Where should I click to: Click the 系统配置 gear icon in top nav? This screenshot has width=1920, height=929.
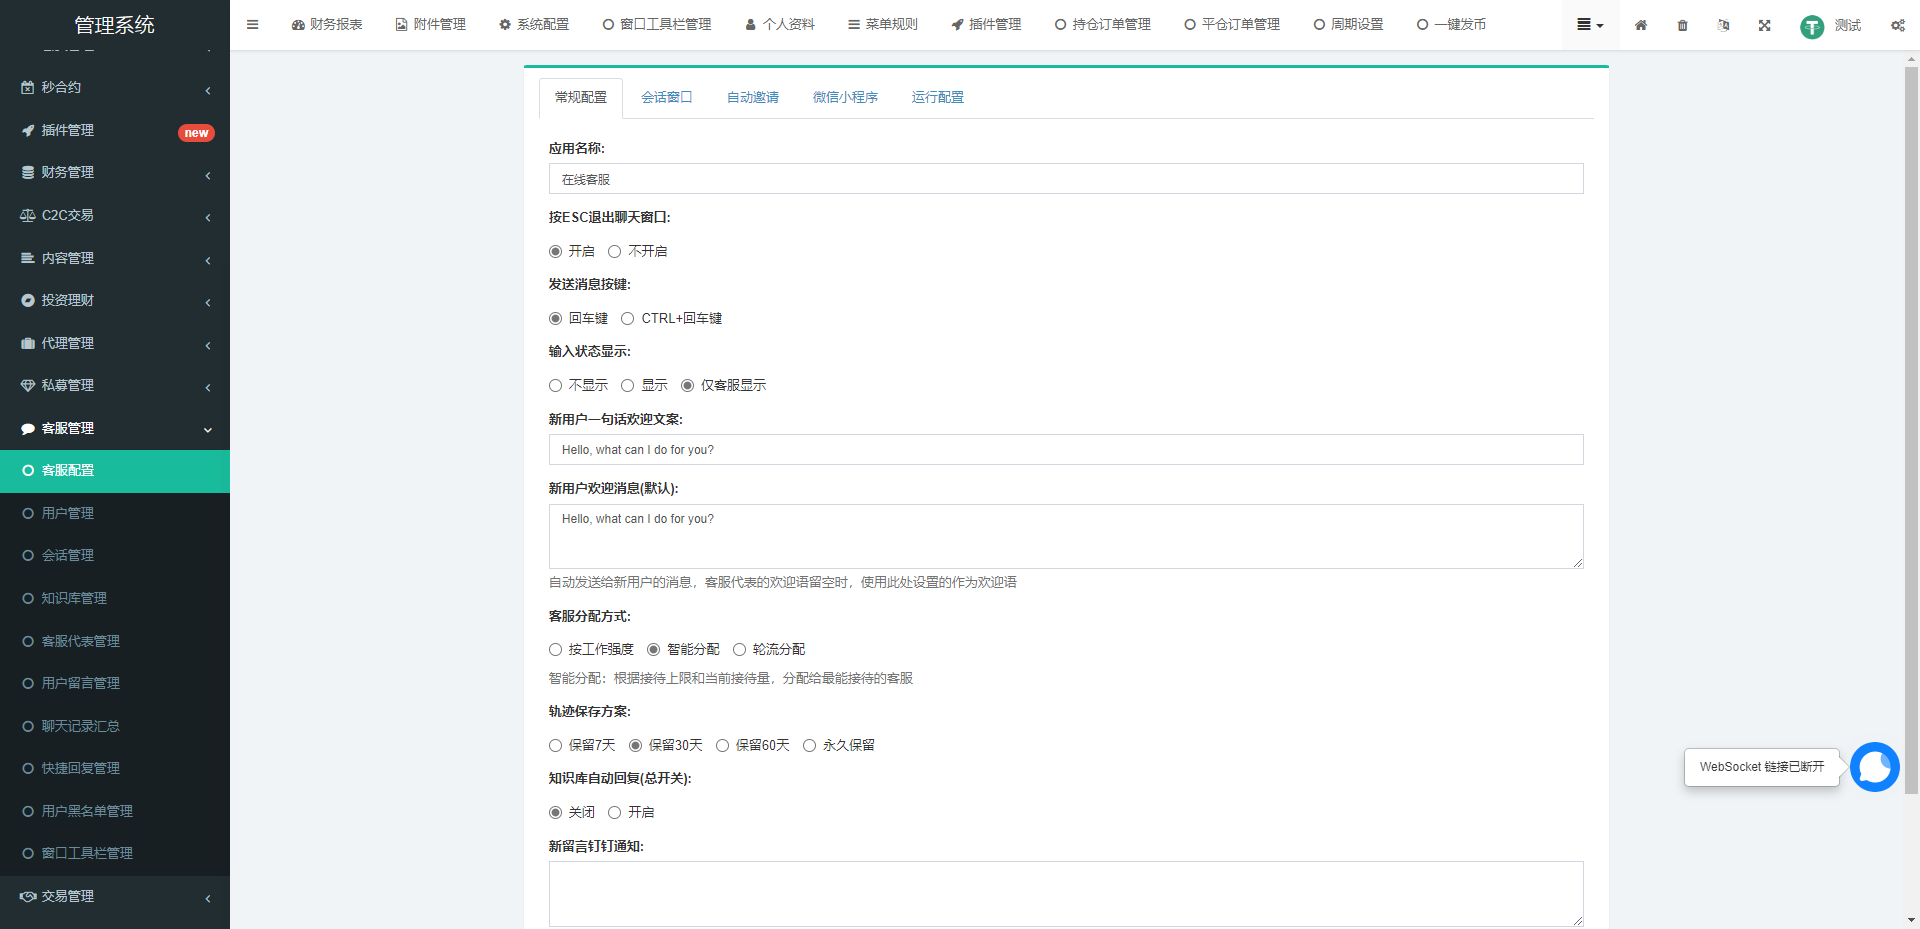point(505,25)
